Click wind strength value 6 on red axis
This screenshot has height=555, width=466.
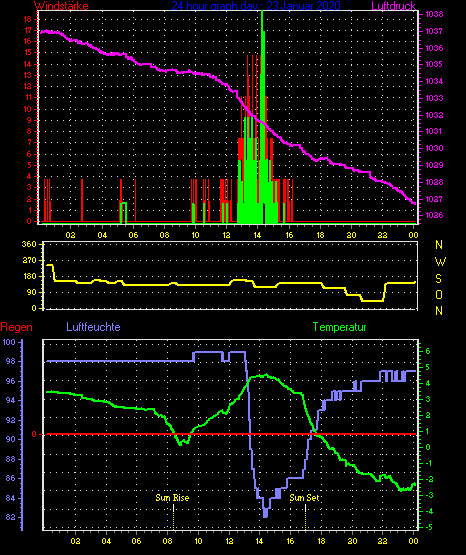click(29, 154)
